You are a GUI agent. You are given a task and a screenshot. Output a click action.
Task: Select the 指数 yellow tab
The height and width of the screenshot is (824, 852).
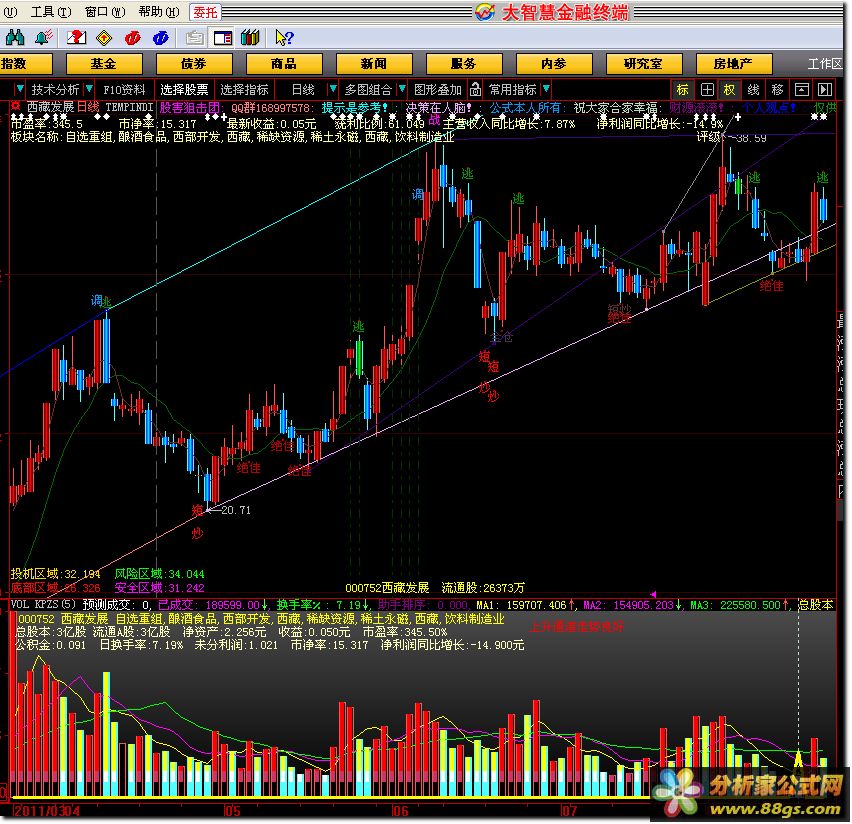point(24,64)
